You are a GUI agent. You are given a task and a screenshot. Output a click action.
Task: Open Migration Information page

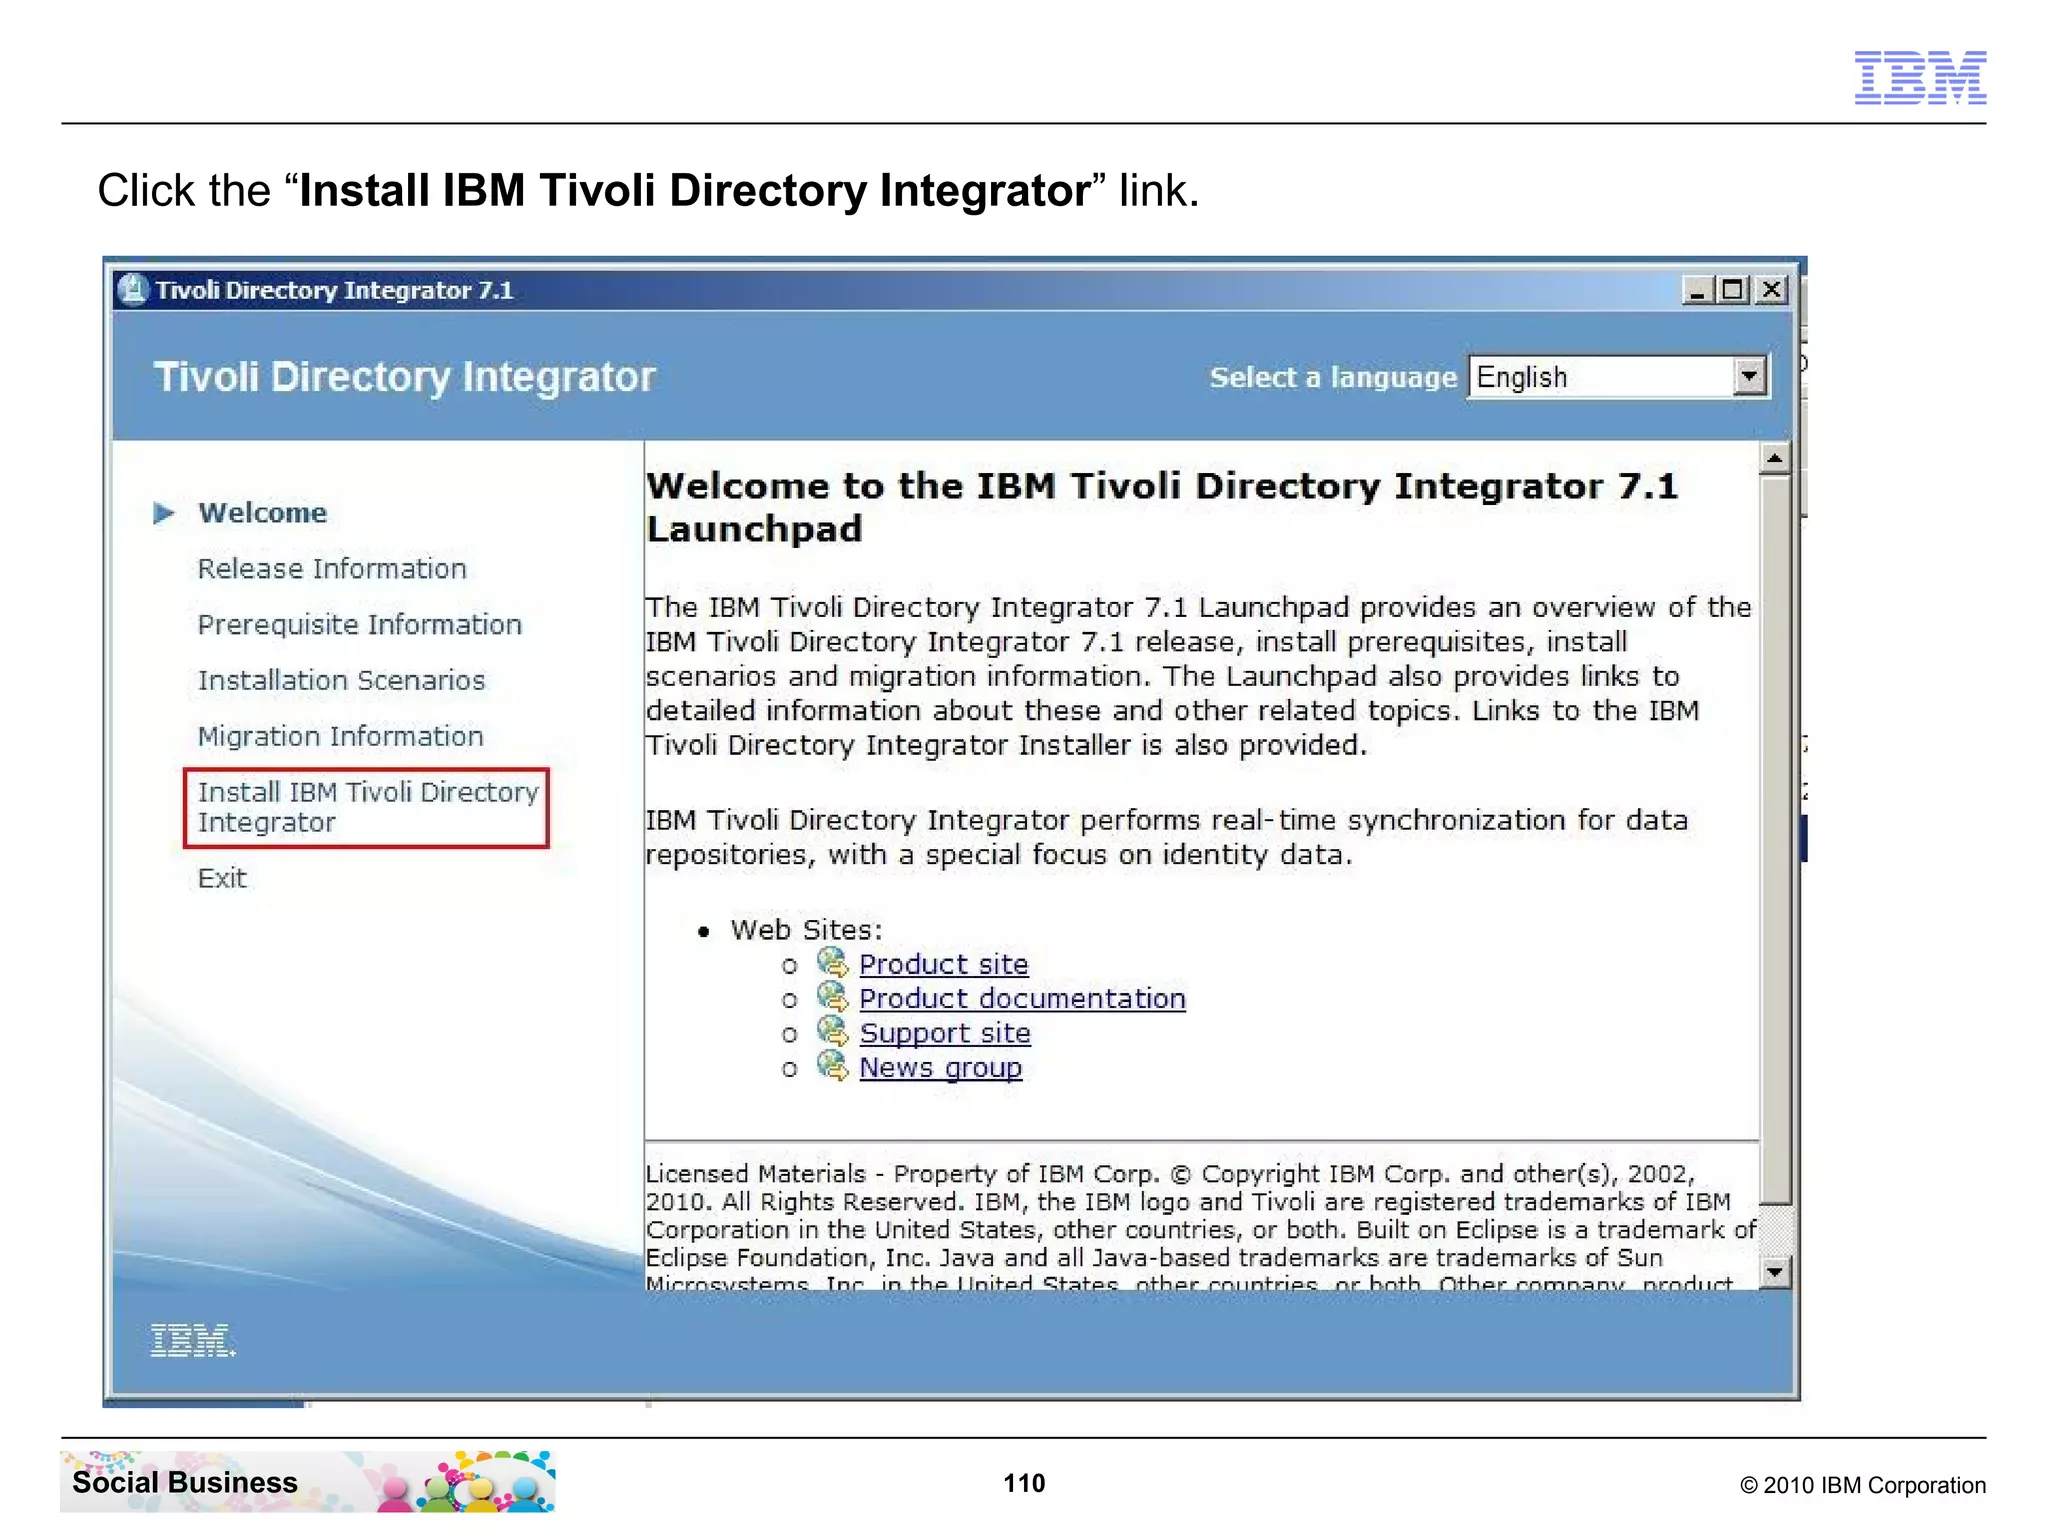tap(340, 737)
